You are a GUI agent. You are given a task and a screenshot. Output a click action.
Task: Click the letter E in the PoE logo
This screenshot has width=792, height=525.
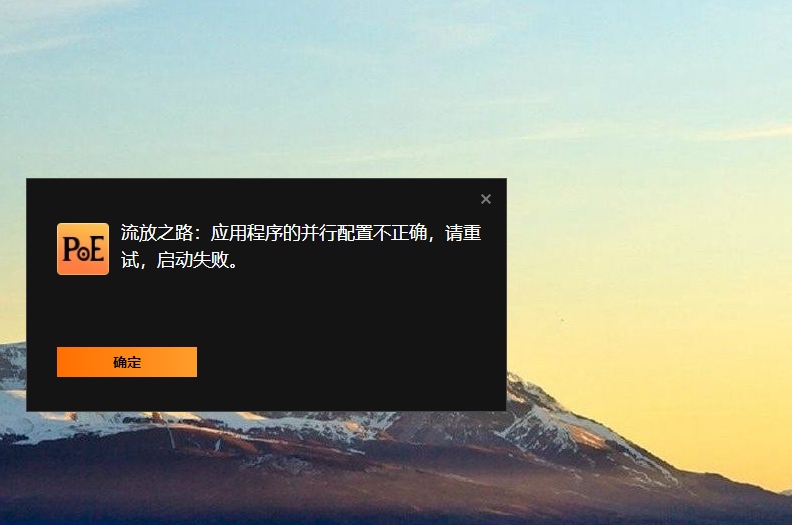[x=97, y=250]
